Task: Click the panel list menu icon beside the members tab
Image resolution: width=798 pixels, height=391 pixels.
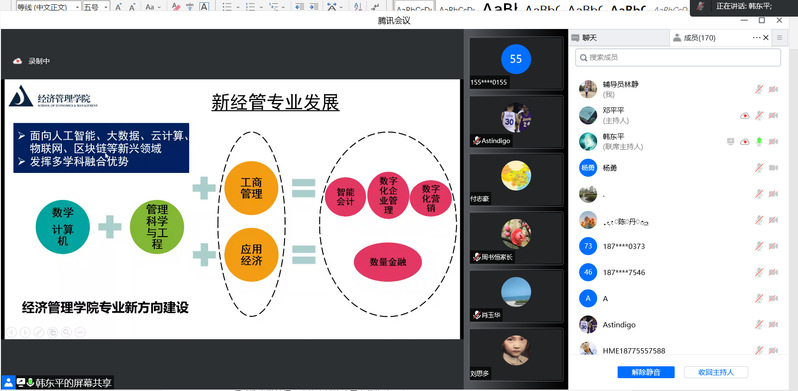Action: tap(779, 38)
